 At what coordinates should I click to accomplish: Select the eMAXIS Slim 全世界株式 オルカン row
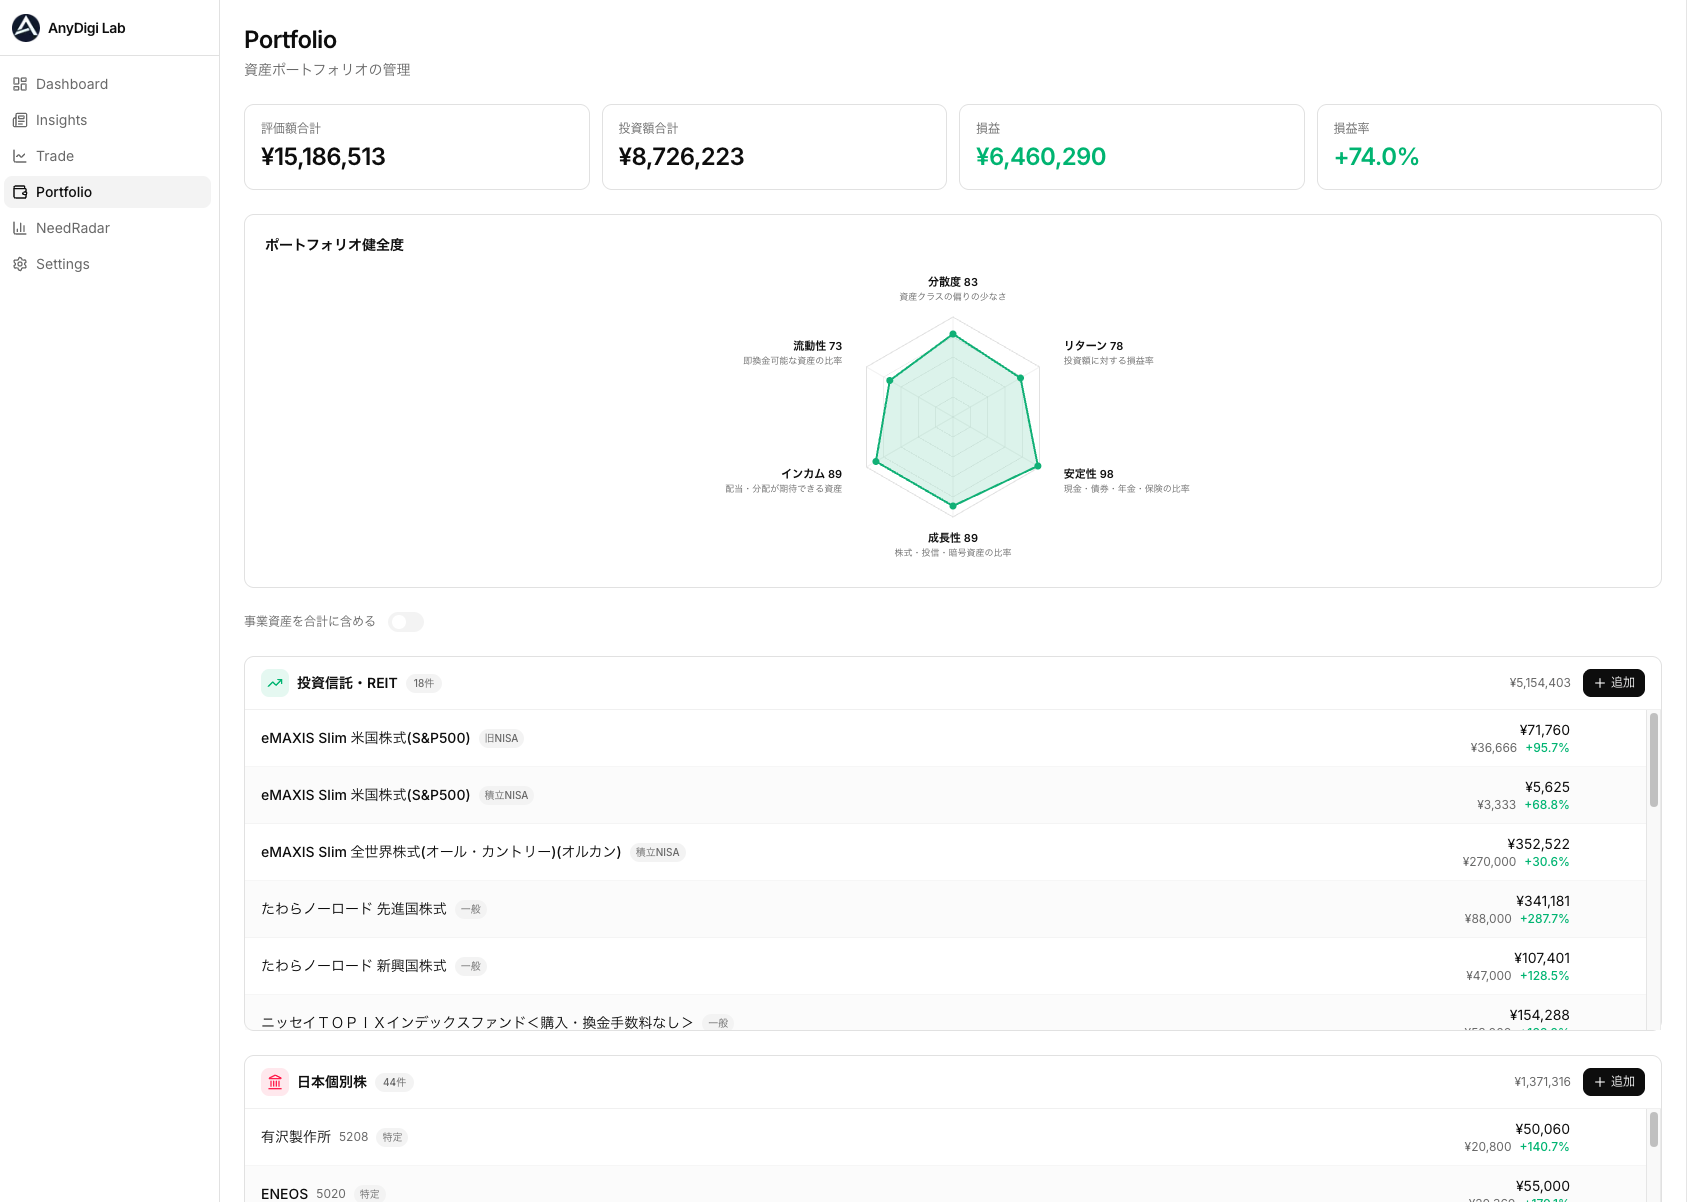tap(440, 852)
